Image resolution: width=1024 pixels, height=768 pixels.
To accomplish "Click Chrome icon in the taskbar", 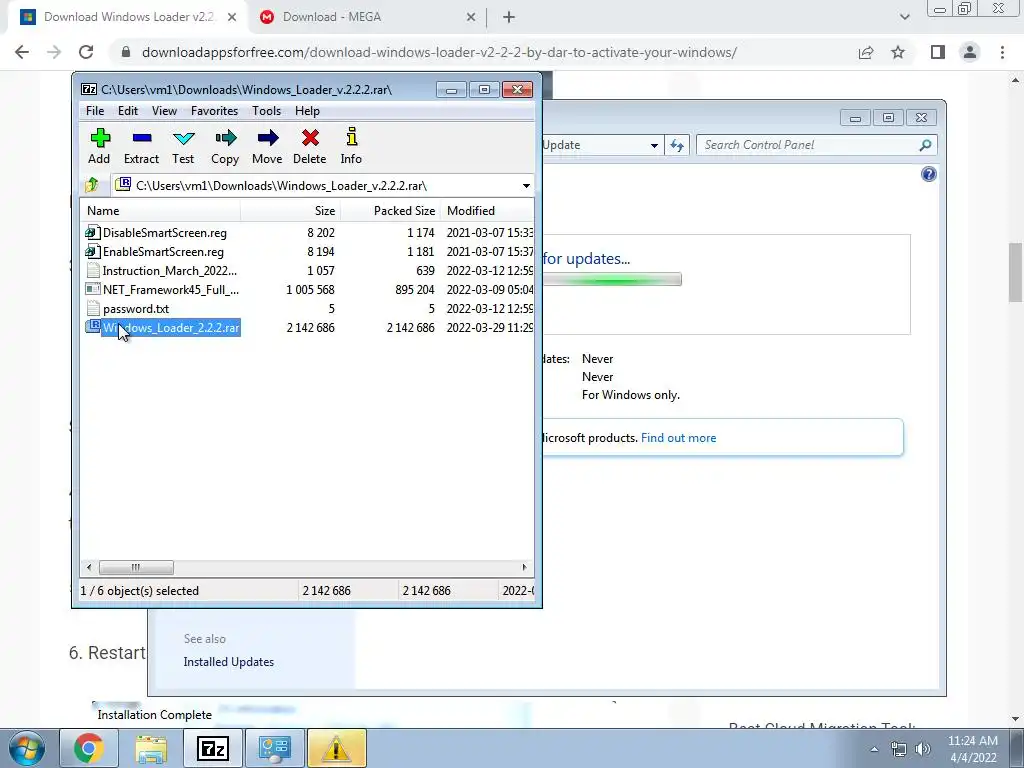I will pos(88,748).
